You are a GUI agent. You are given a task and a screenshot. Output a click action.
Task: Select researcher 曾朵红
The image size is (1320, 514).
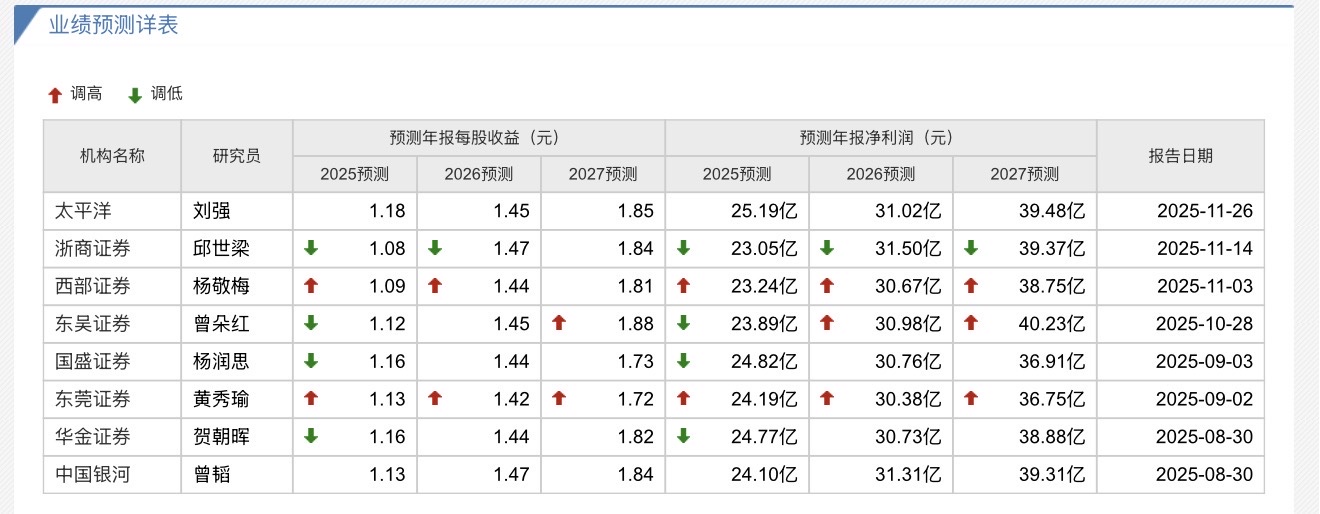219,323
